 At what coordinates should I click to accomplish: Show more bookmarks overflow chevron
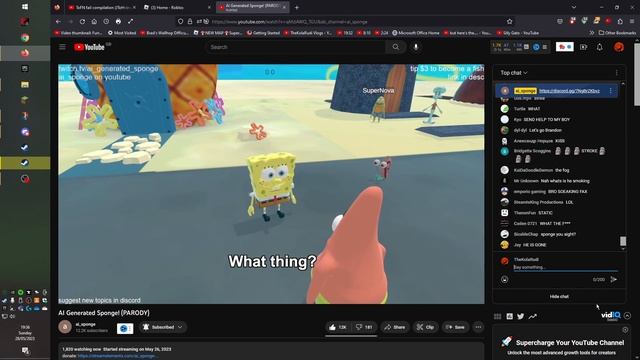[x=591, y=33]
